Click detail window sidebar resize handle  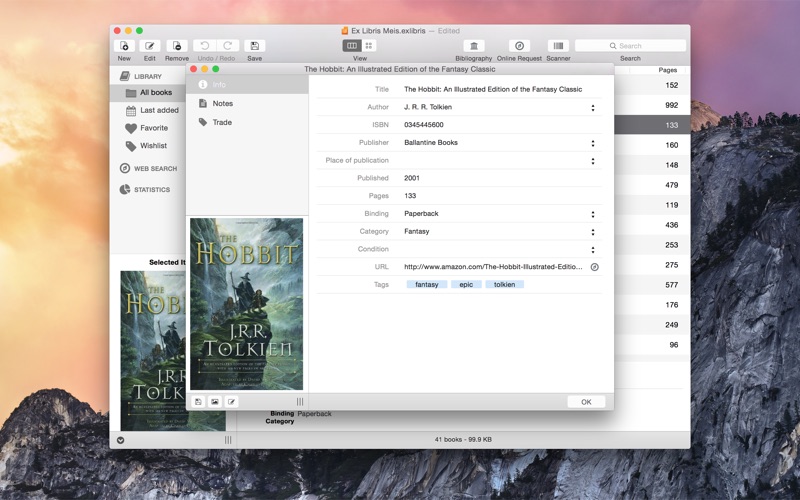300,402
